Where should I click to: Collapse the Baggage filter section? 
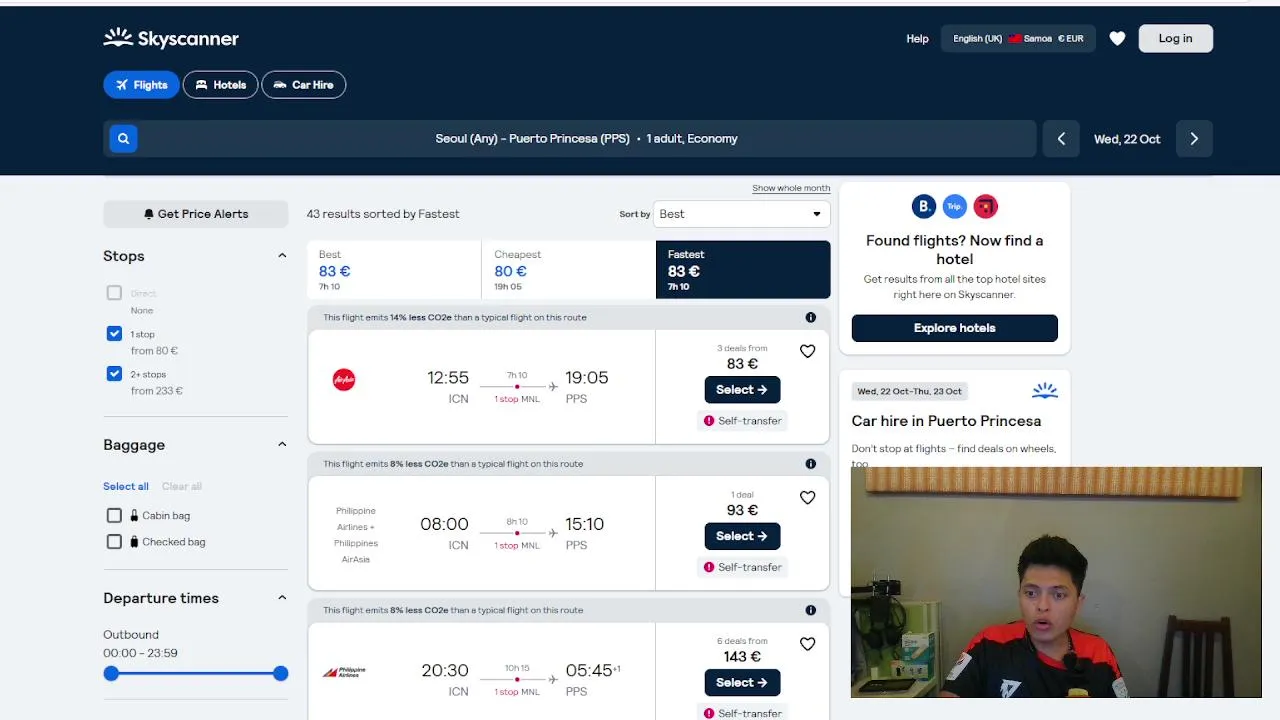coord(281,445)
